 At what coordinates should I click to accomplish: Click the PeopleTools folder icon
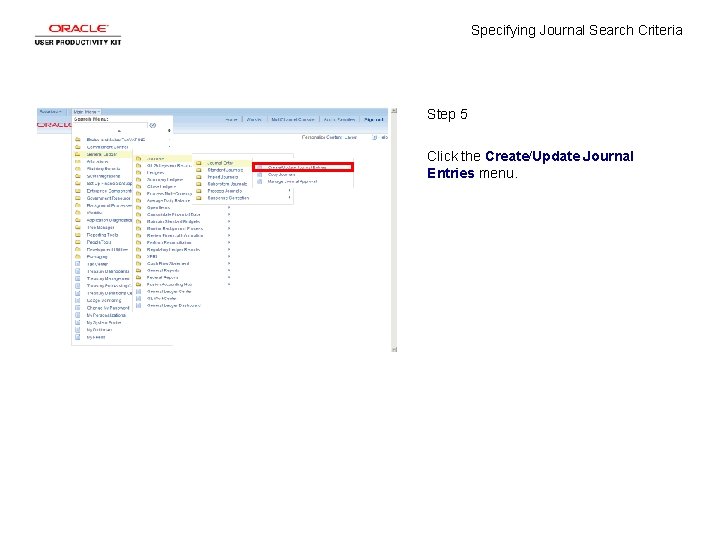point(78,242)
